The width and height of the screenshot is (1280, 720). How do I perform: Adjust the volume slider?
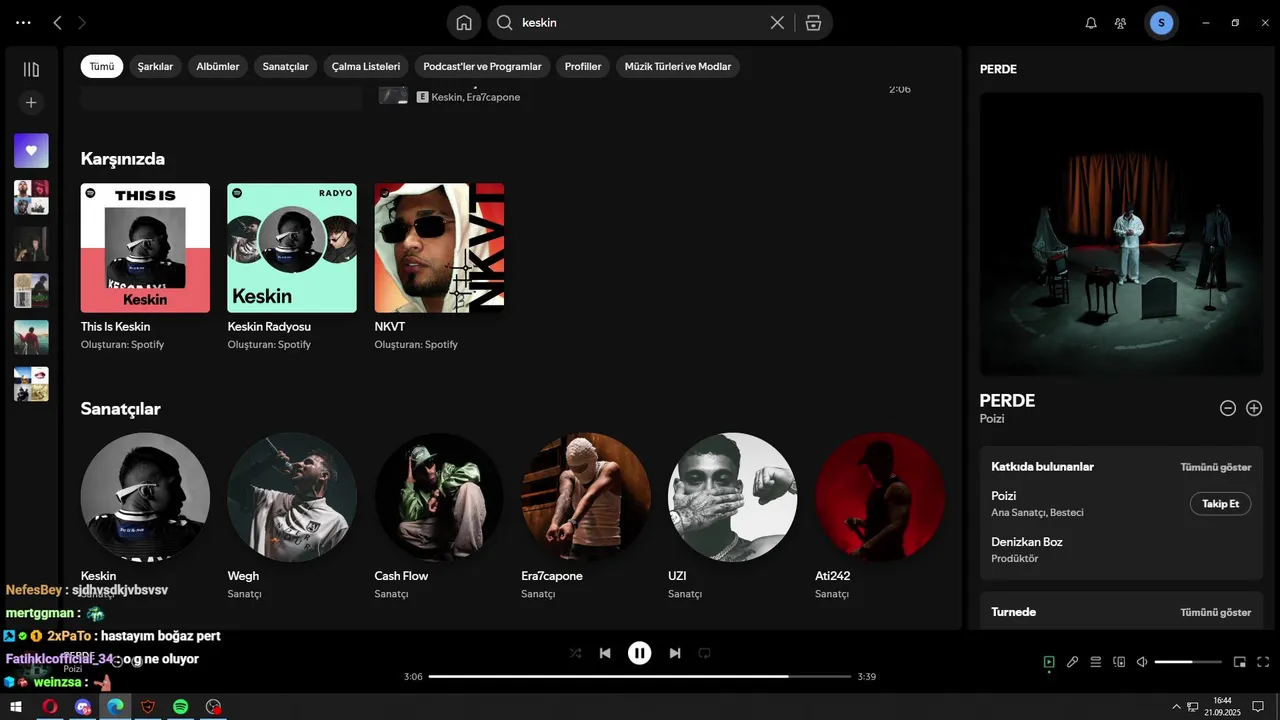pos(1188,662)
